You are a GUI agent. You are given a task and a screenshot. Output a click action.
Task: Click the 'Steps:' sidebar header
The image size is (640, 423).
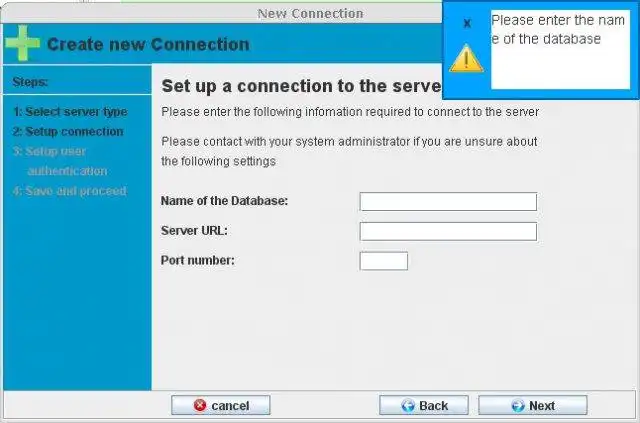(30, 82)
